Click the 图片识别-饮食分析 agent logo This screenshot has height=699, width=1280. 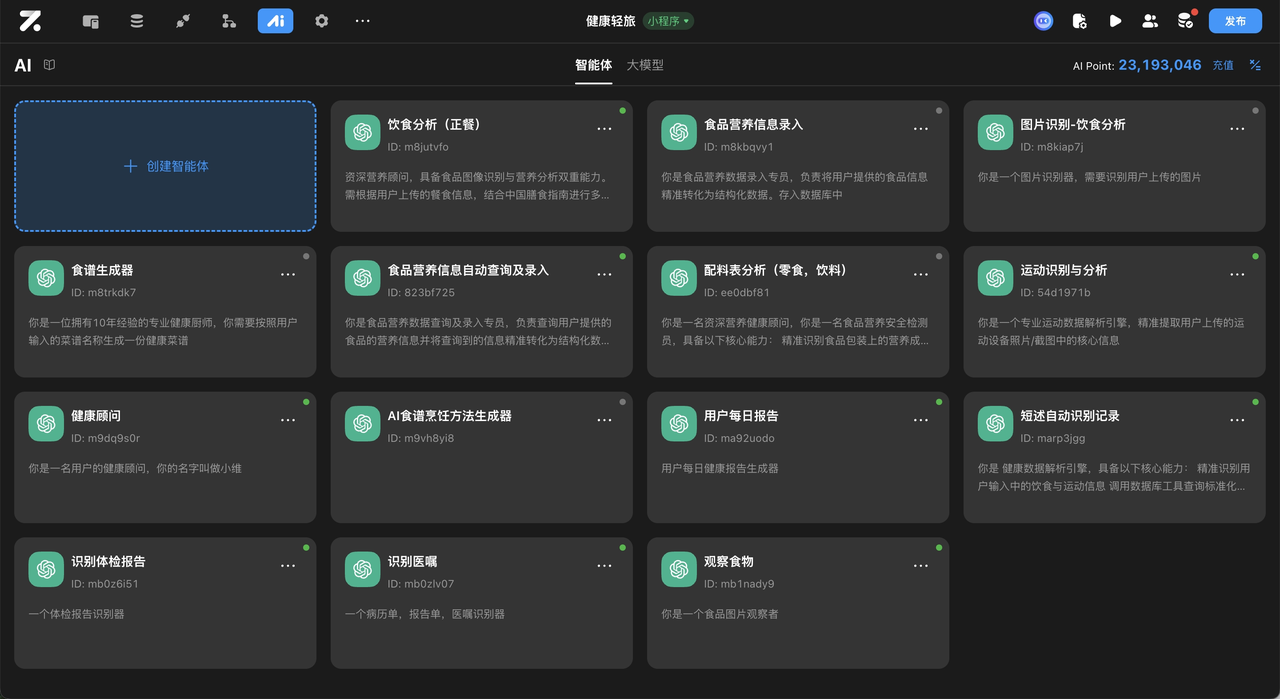coord(995,132)
